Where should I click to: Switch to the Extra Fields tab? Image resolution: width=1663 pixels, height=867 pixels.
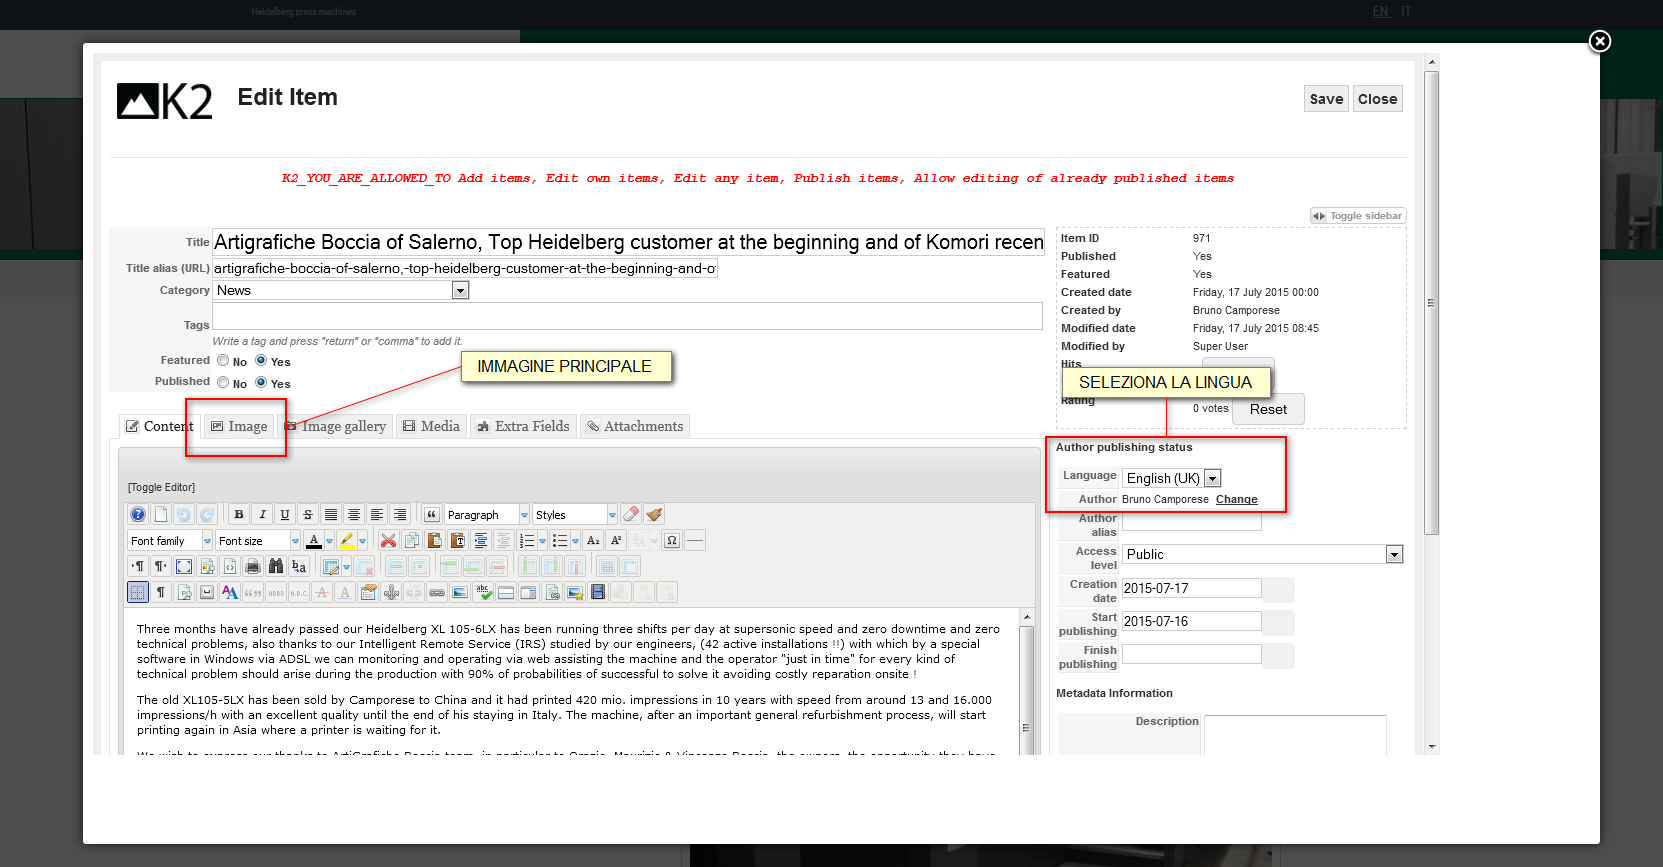[x=523, y=426]
